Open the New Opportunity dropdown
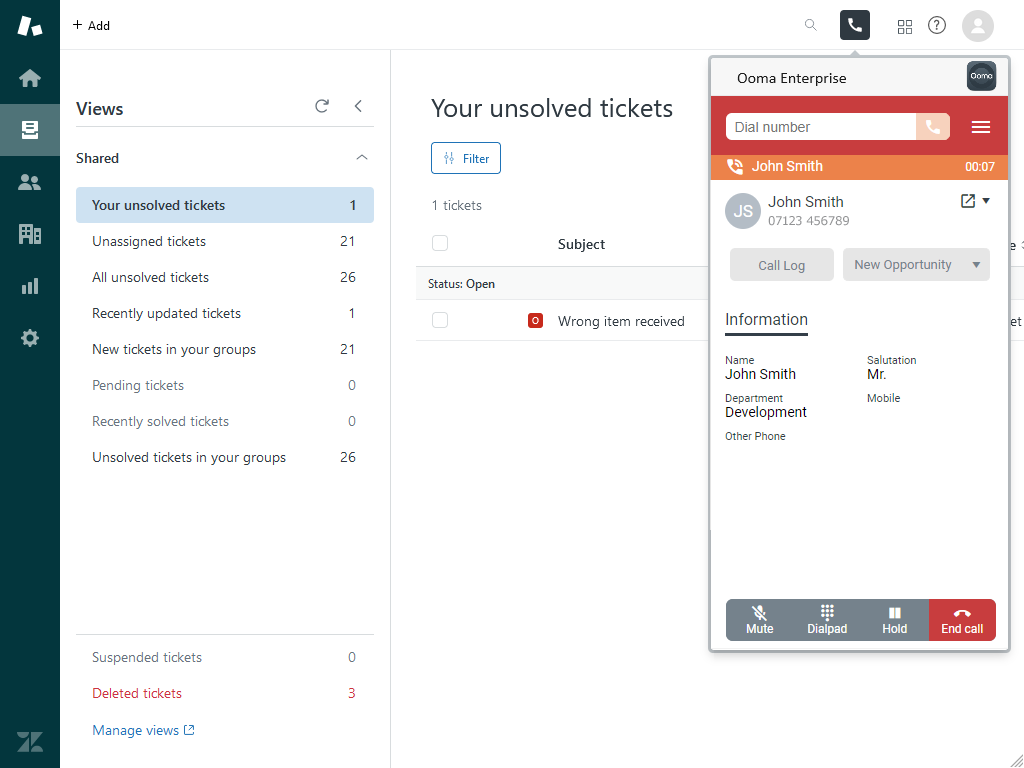Screen dimensions: 1024x768 point(916,264)
